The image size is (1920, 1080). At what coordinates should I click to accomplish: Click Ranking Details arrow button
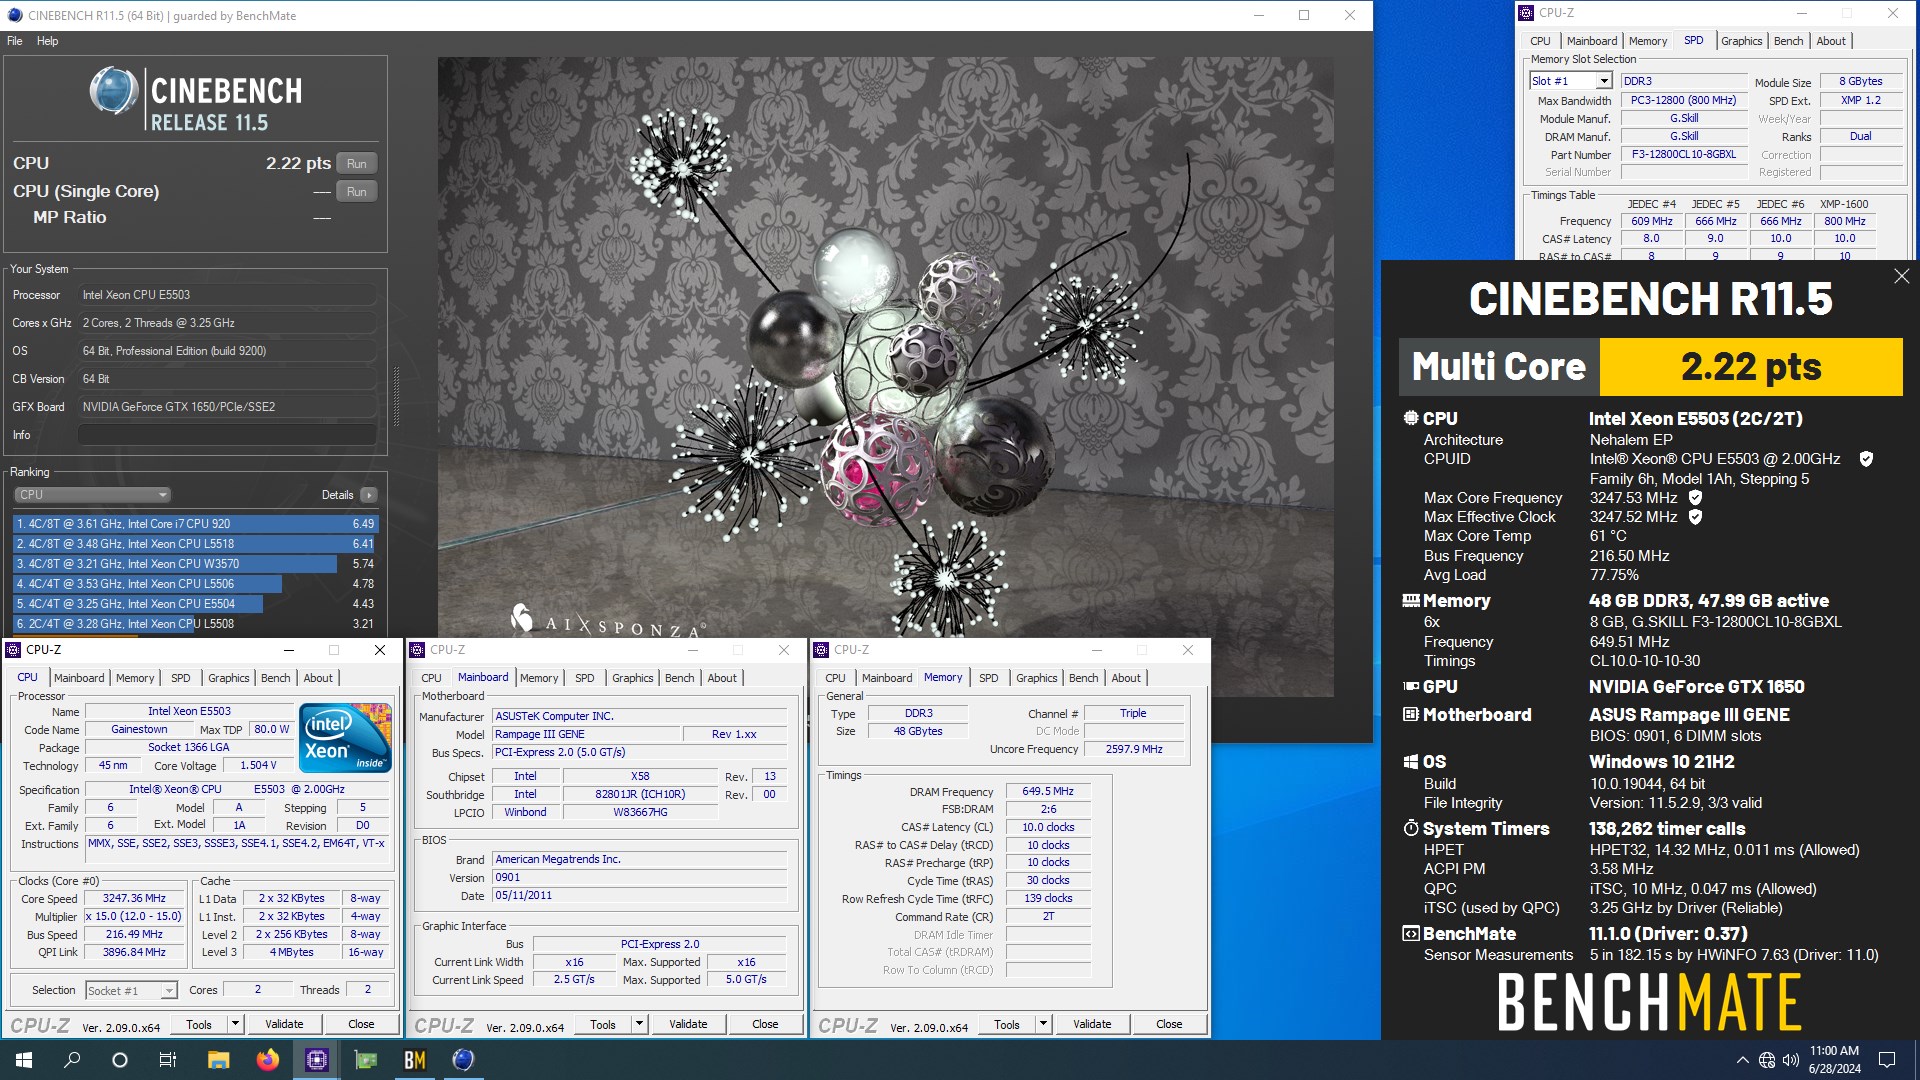point(369,495)
